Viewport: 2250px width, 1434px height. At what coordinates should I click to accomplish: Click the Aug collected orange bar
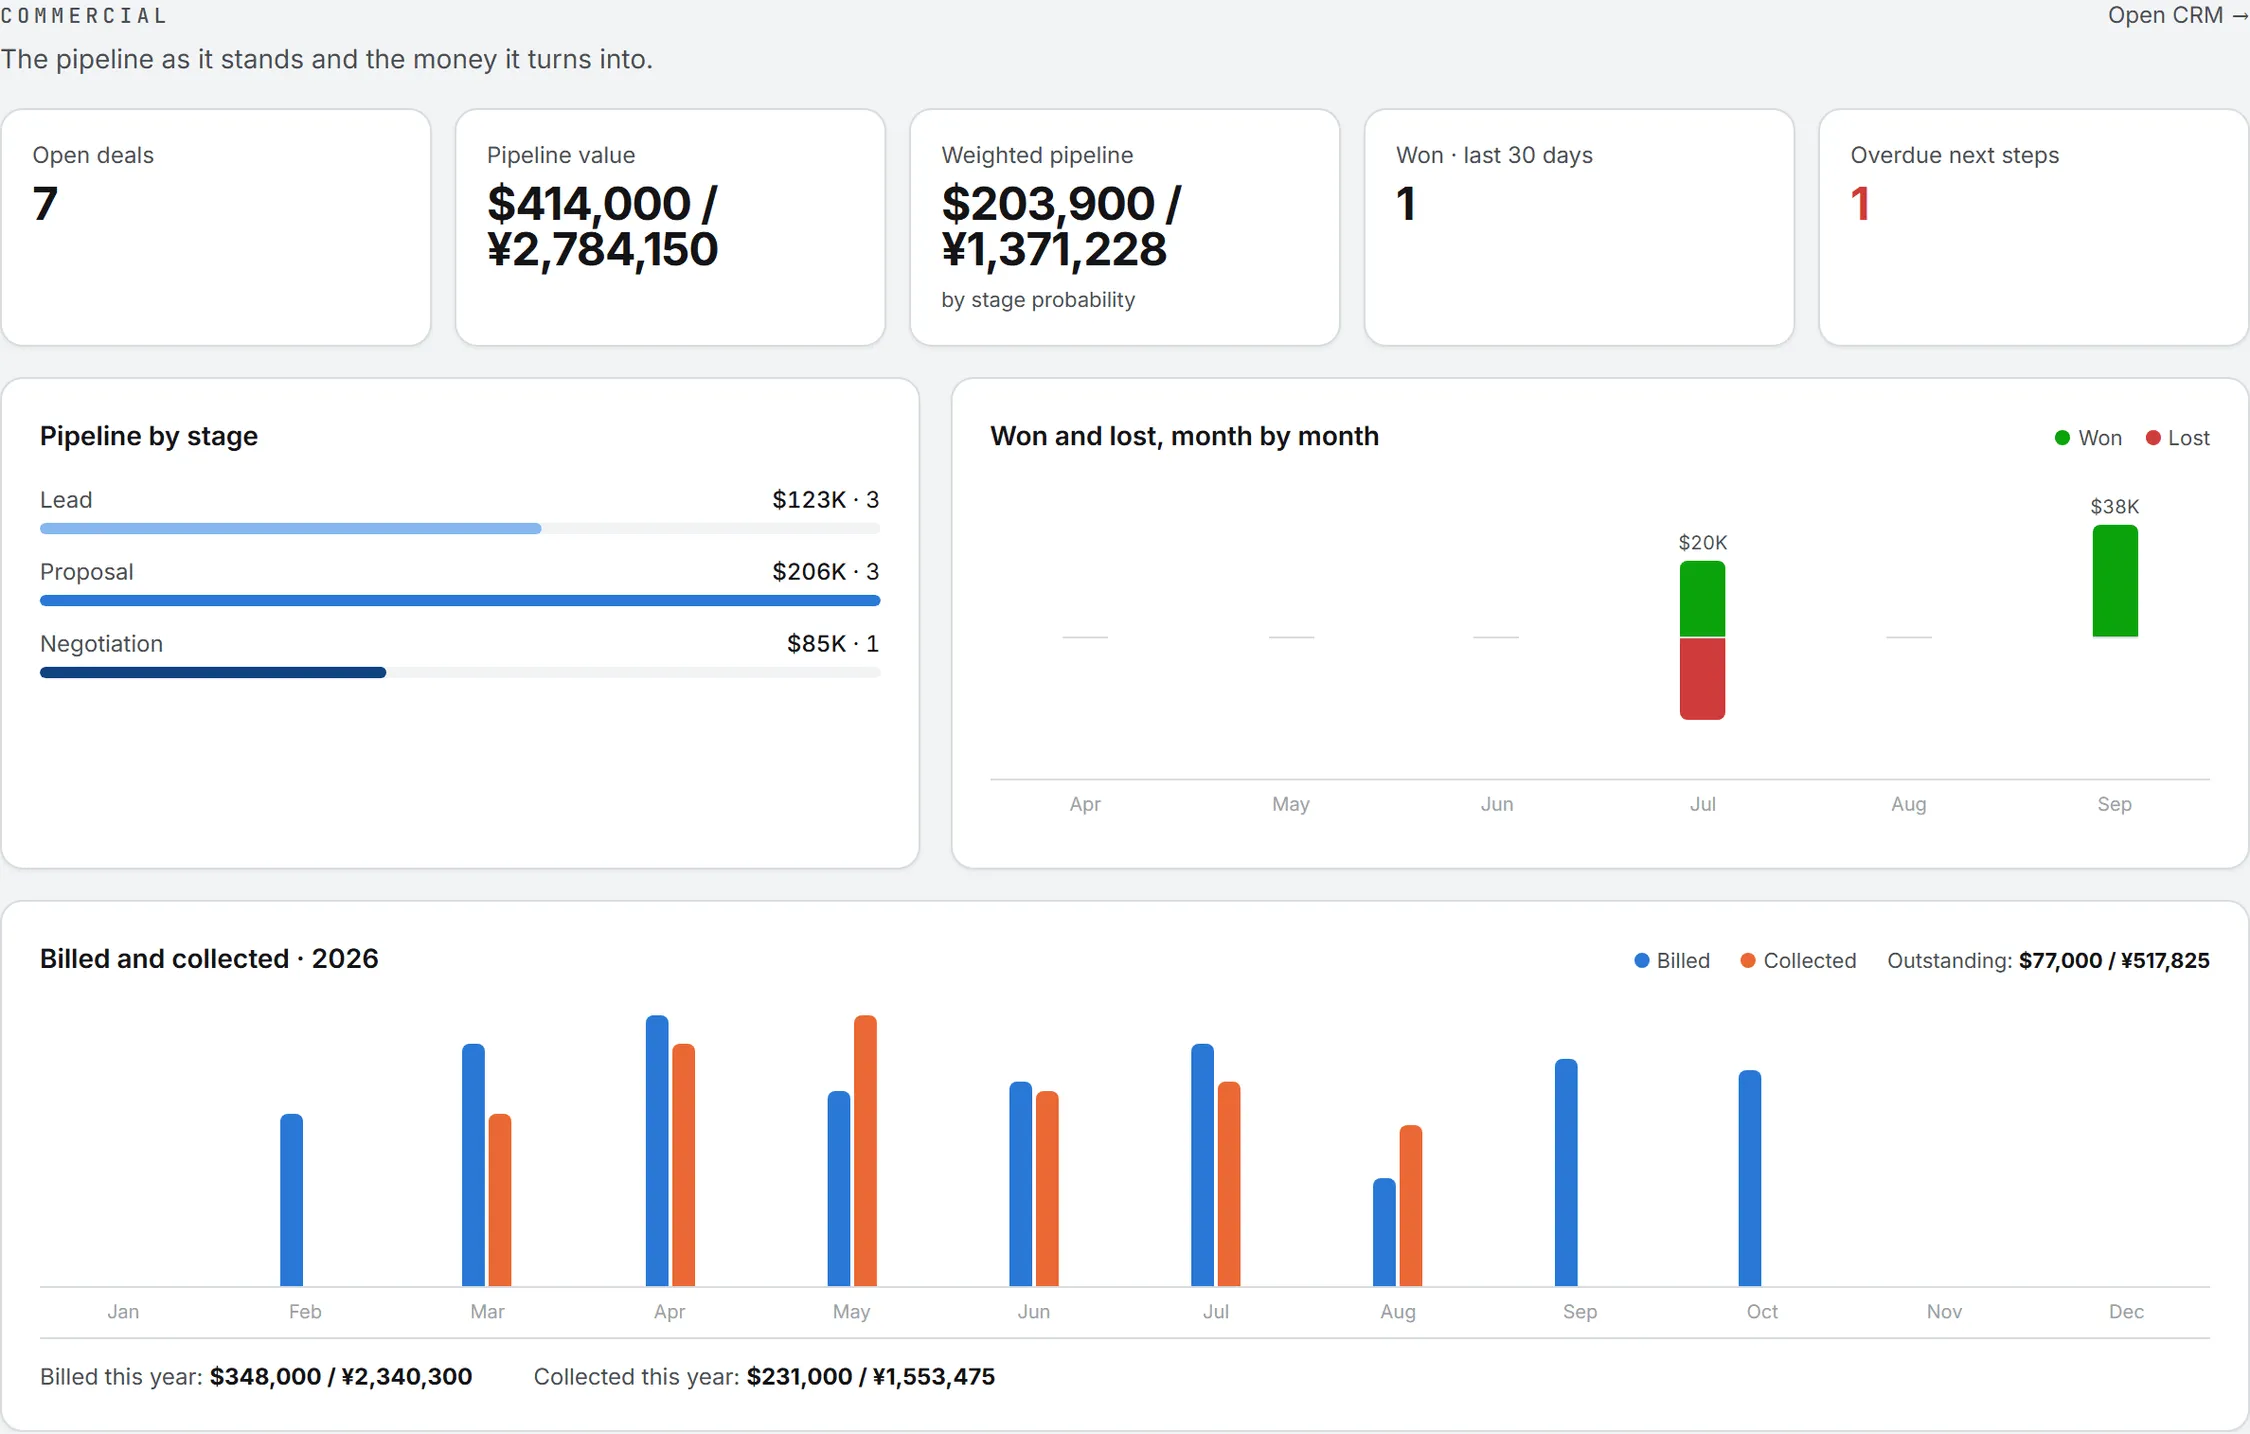(1411, 1206)
